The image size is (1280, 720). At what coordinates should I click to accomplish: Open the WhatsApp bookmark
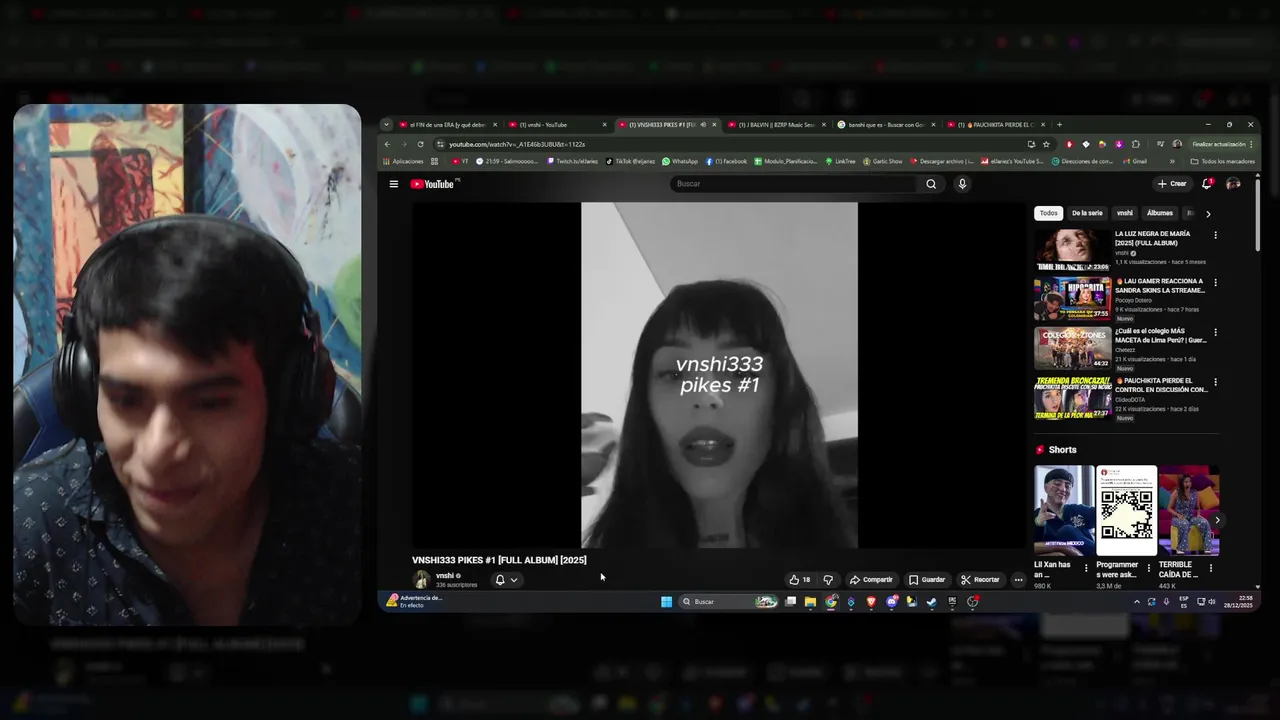point(680,161)
